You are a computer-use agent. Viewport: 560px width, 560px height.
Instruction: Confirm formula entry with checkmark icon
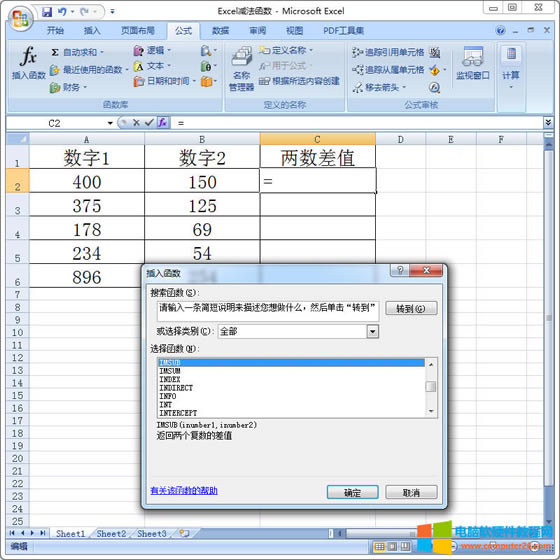[x=149, y=123]
